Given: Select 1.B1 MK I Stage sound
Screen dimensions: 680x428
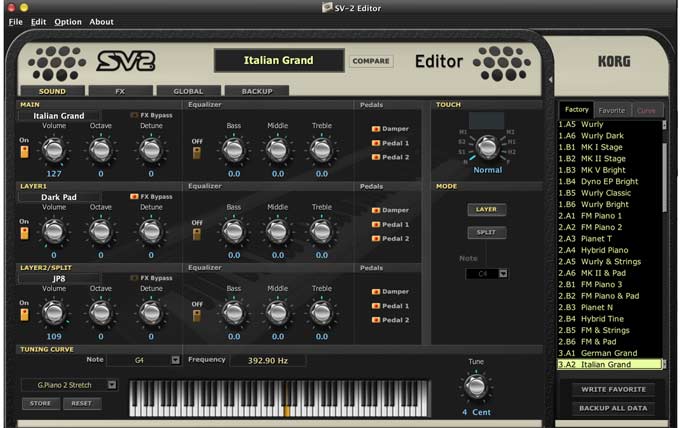Looking at the screenshot, I should point(609,147).
